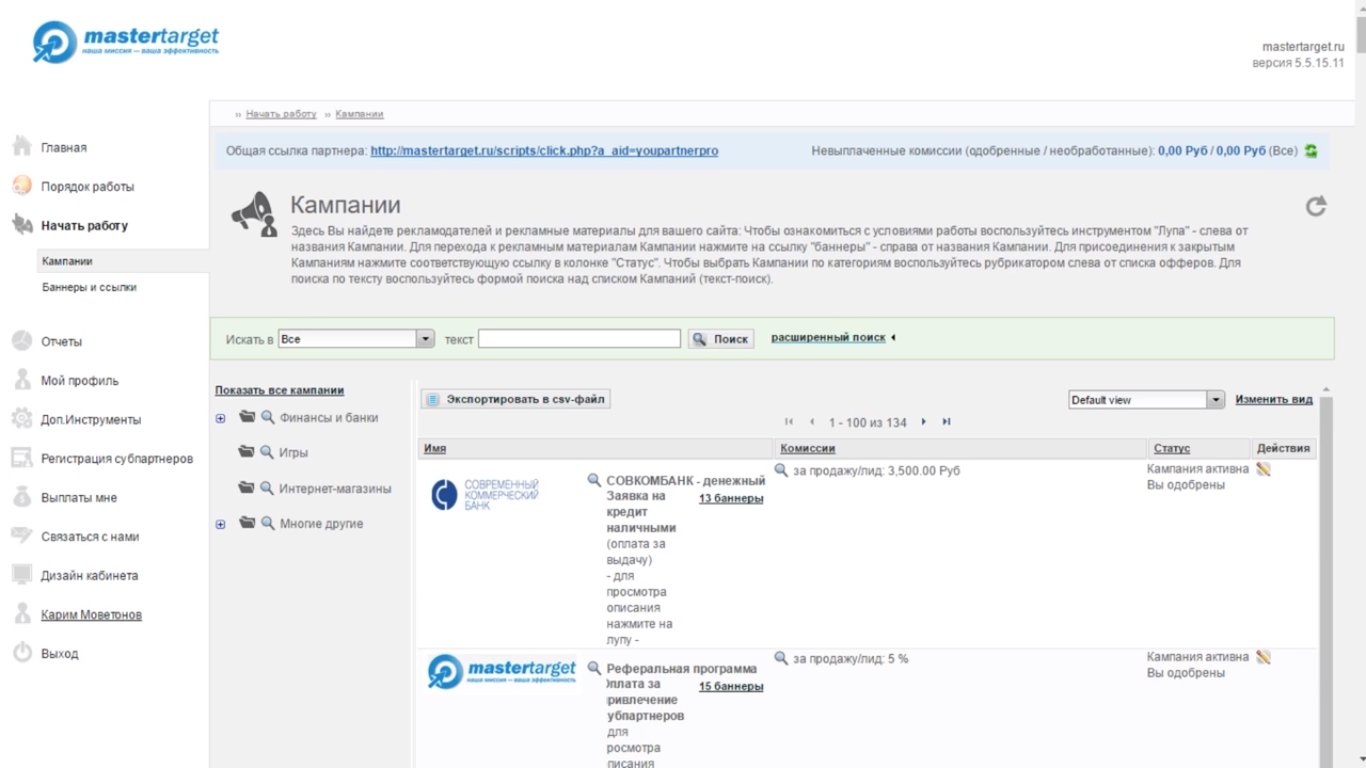This screenshot has width=1366, height=768.
Task: Click the sidebar icon beside Начать работу
Action: point(22,225)
